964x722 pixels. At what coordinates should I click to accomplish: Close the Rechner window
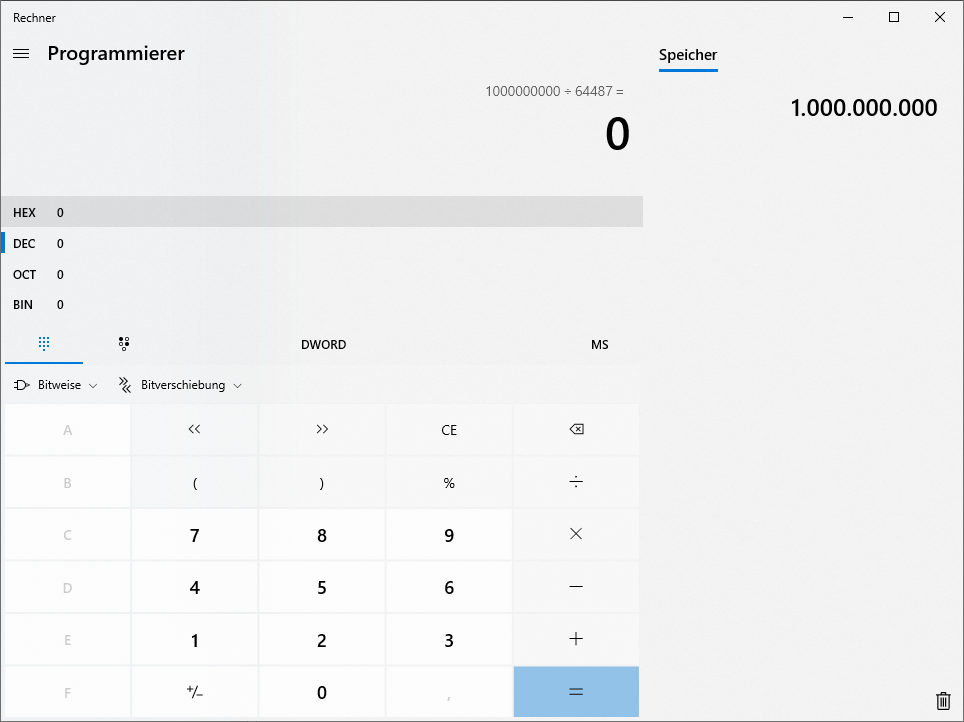tap(940, 17)
